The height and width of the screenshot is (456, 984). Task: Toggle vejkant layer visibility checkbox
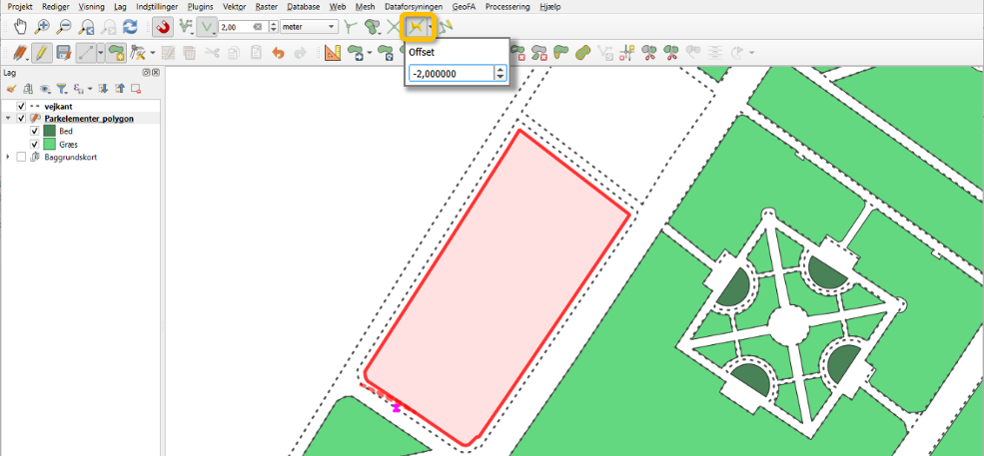21,106
